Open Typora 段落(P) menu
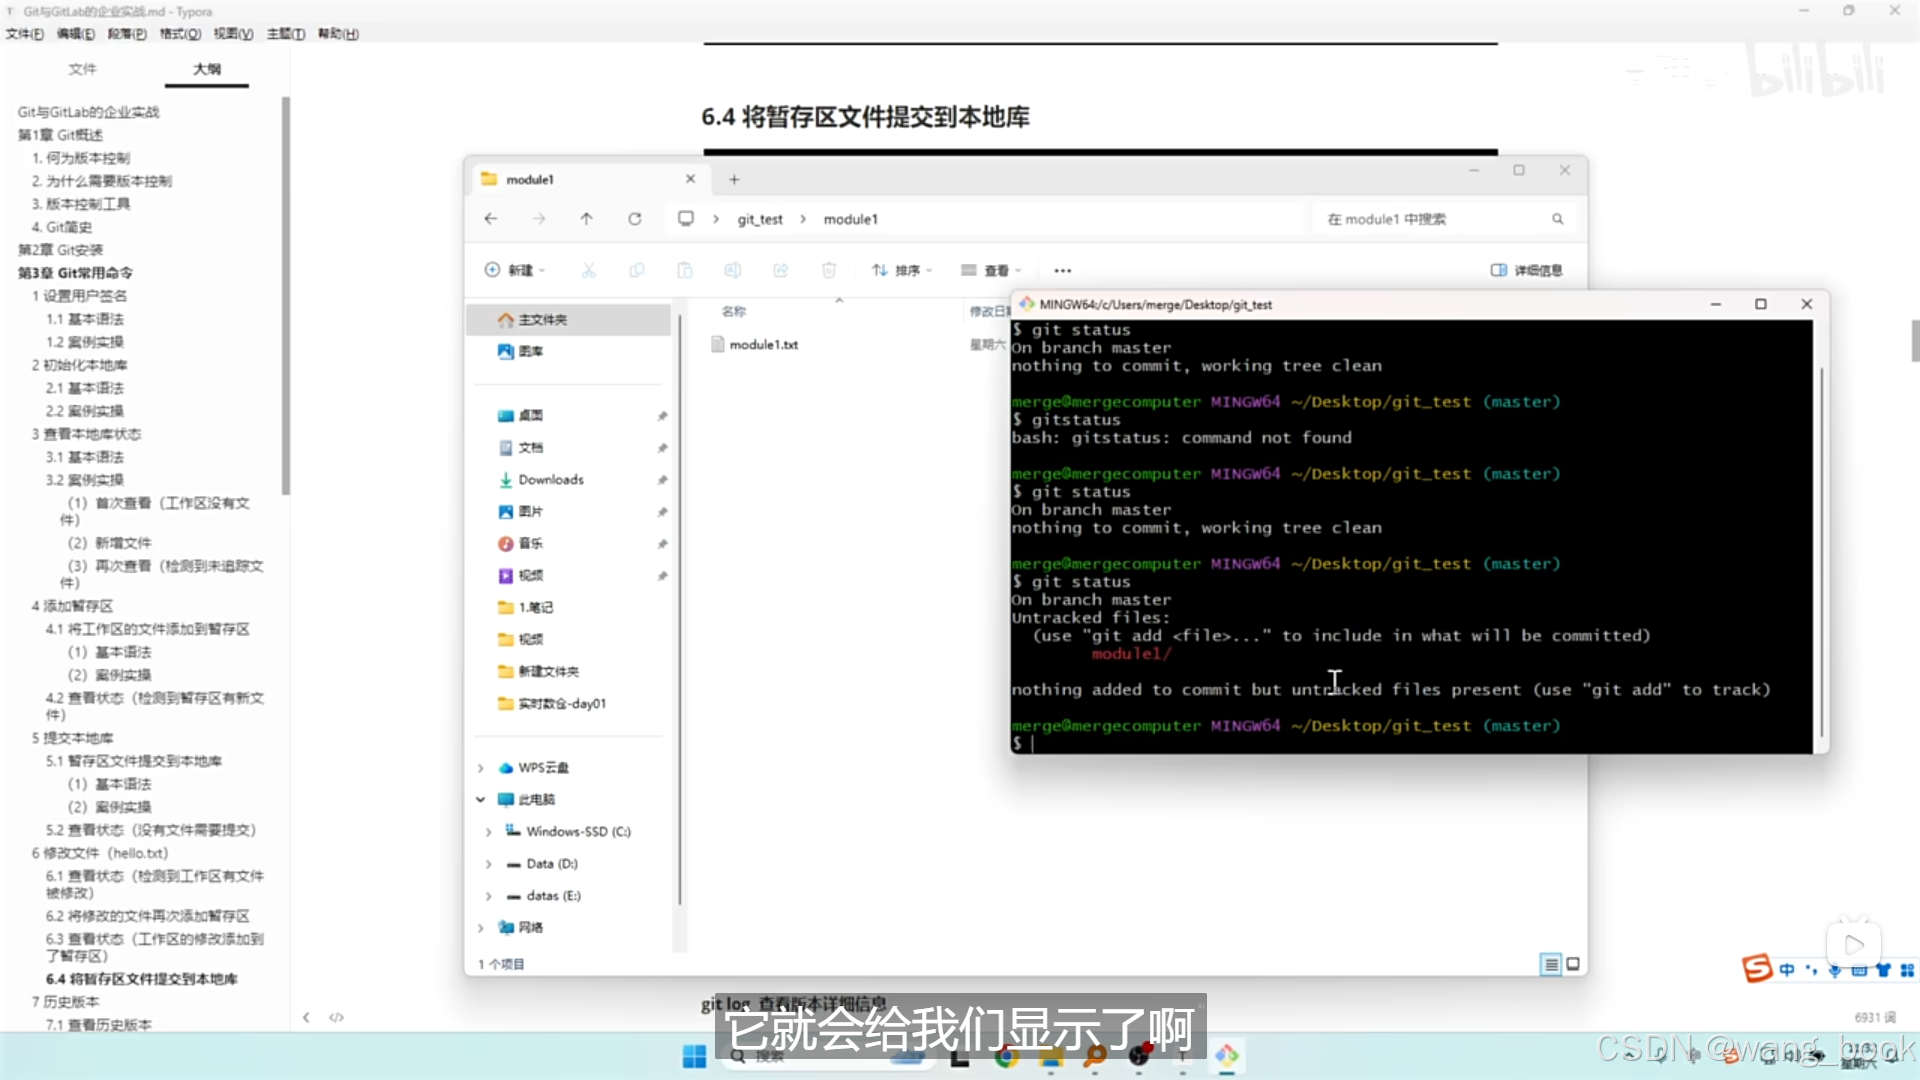This screenshot has width=1920, height=1080. 127,33
